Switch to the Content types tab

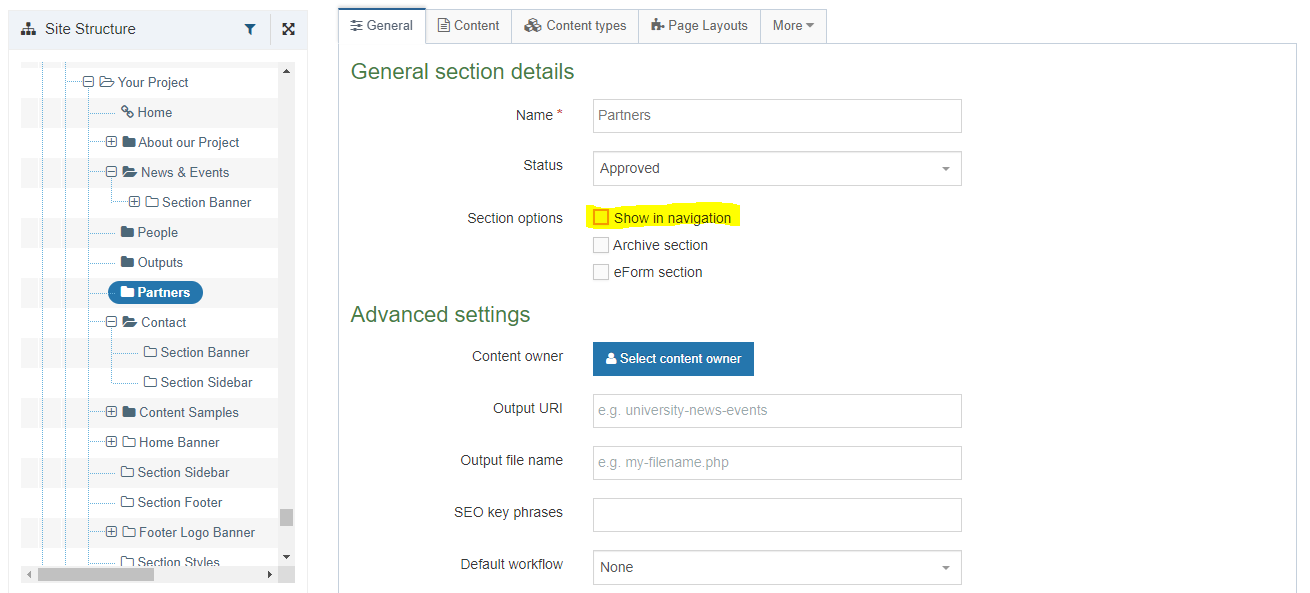pyautogui.click(x=575, y=26)
